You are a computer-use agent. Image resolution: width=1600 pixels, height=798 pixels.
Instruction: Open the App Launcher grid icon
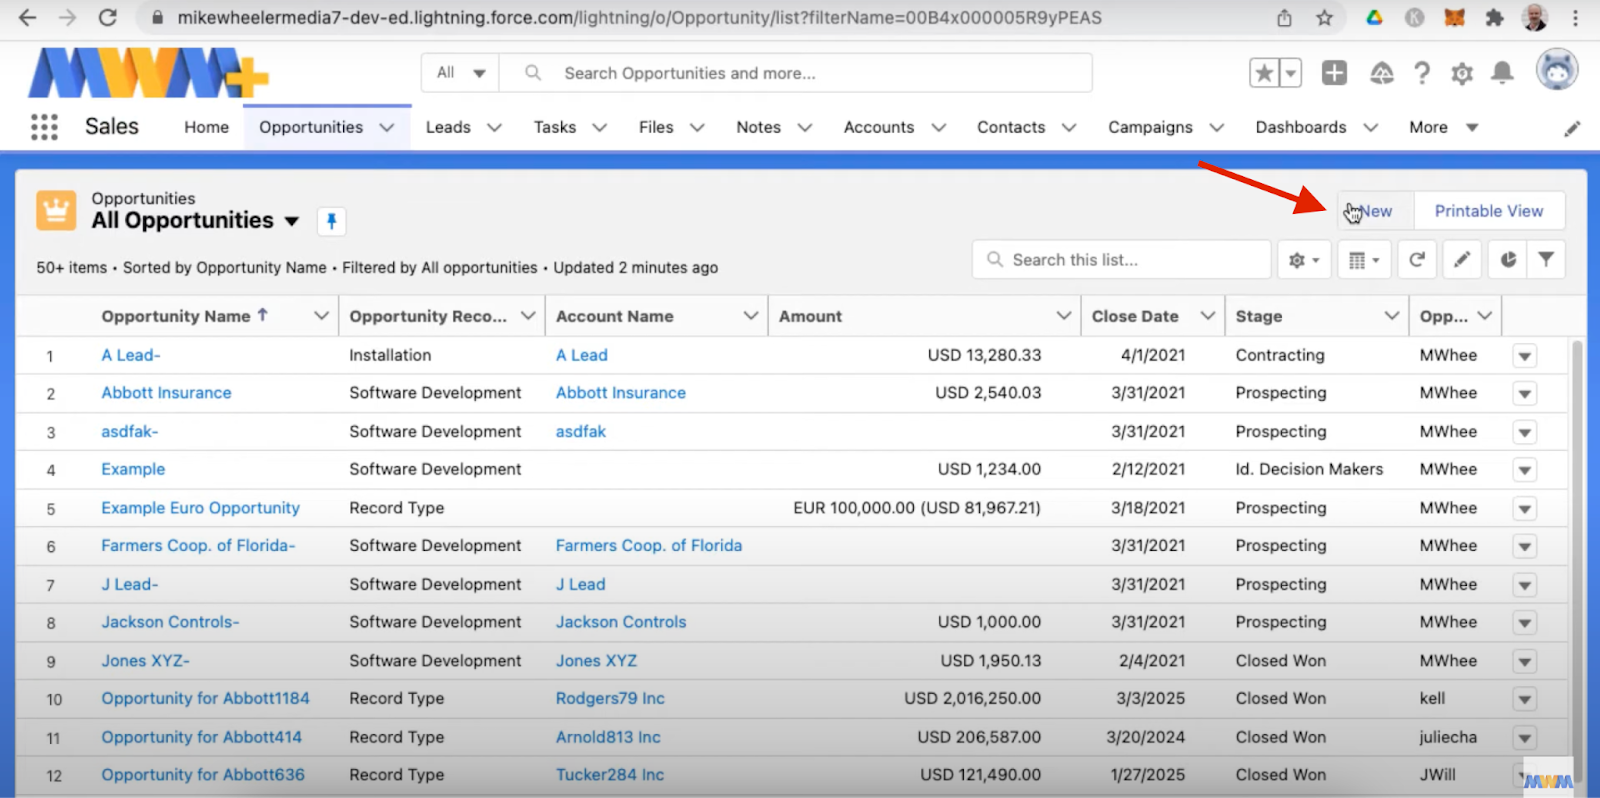click(x=44, y=127)
